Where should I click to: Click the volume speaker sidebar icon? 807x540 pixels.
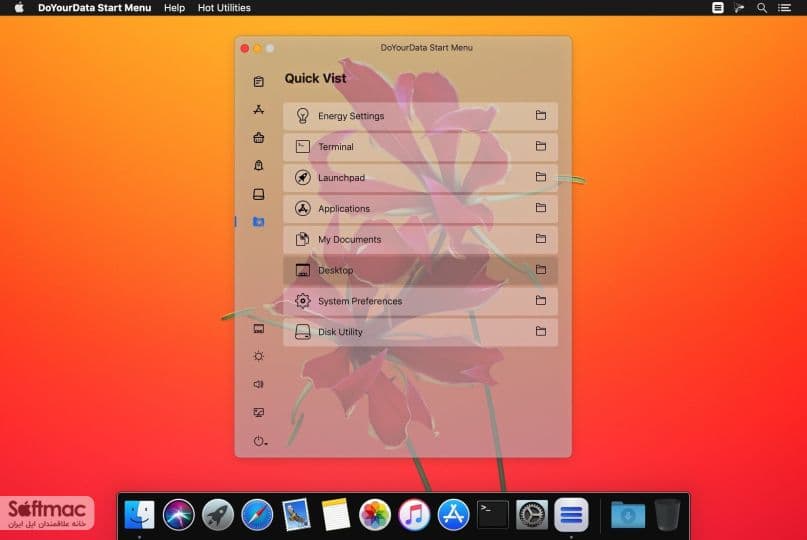click(258, 384)
